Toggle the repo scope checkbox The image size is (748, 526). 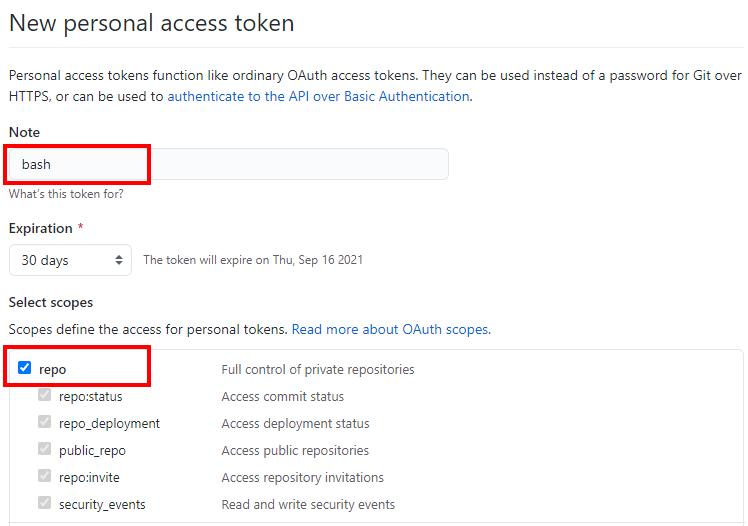coord(24,368)
